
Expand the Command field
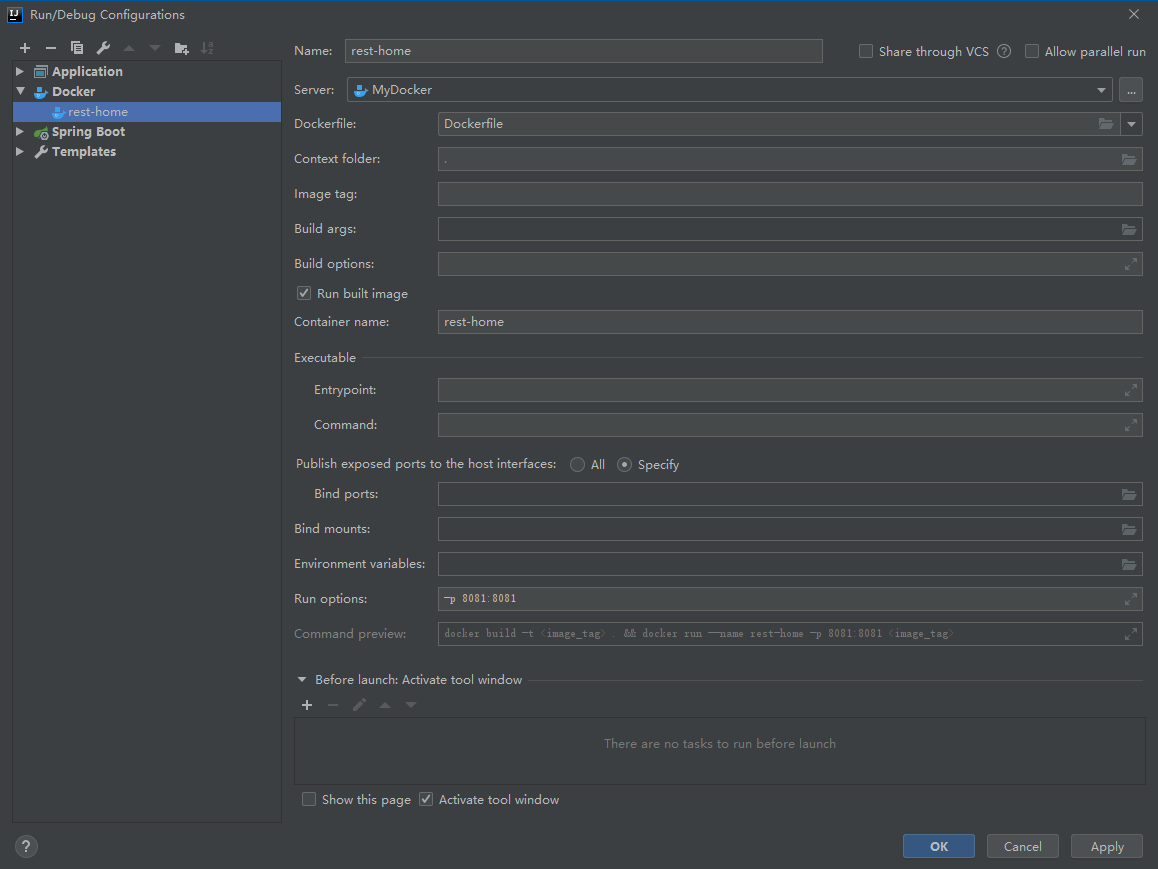tap(1131, 425)
